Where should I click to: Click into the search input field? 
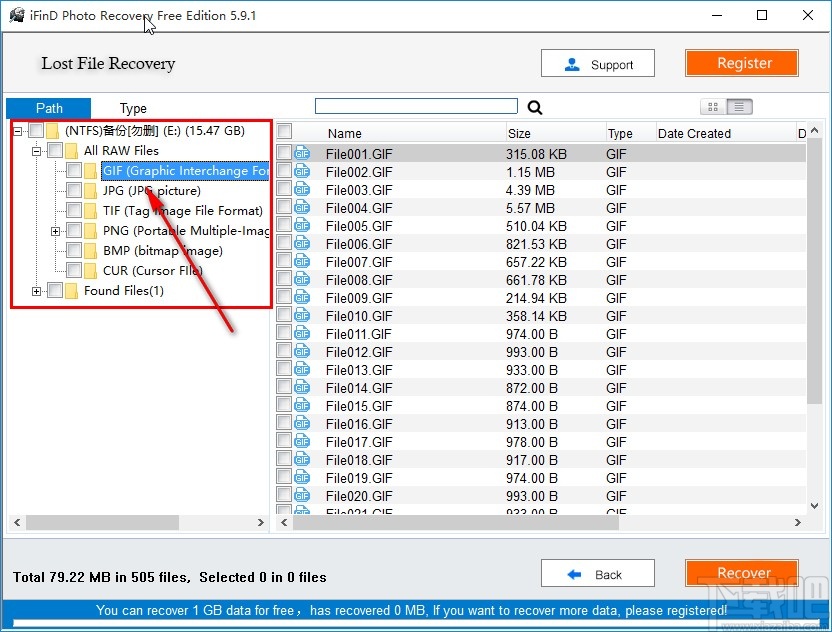pyautogui.click(x=416, y=106)
